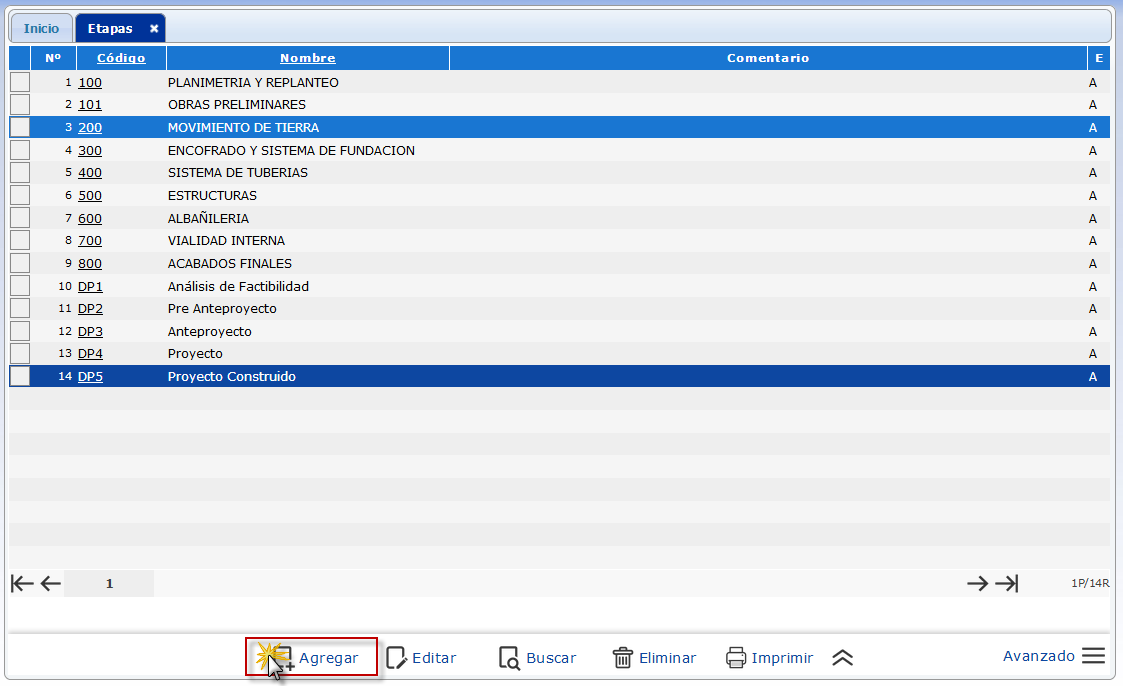Click the Editar pencil icon
Image resolution: width=1123 pixels, height=686 pixels.
coord(396,658)
